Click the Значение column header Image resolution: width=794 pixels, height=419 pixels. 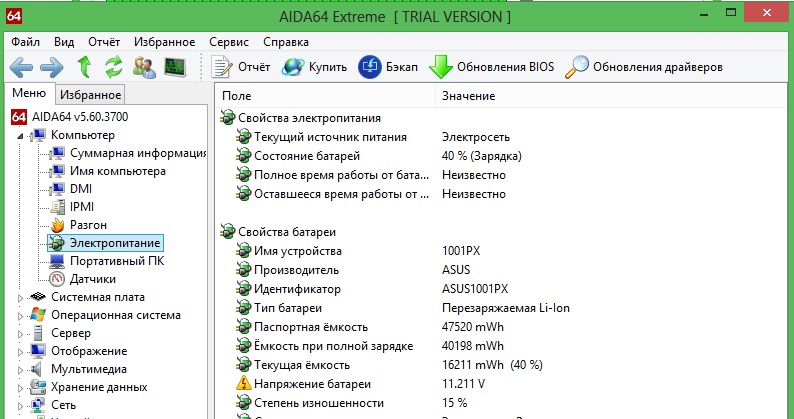pyautogui.click(x=468, y=96)
